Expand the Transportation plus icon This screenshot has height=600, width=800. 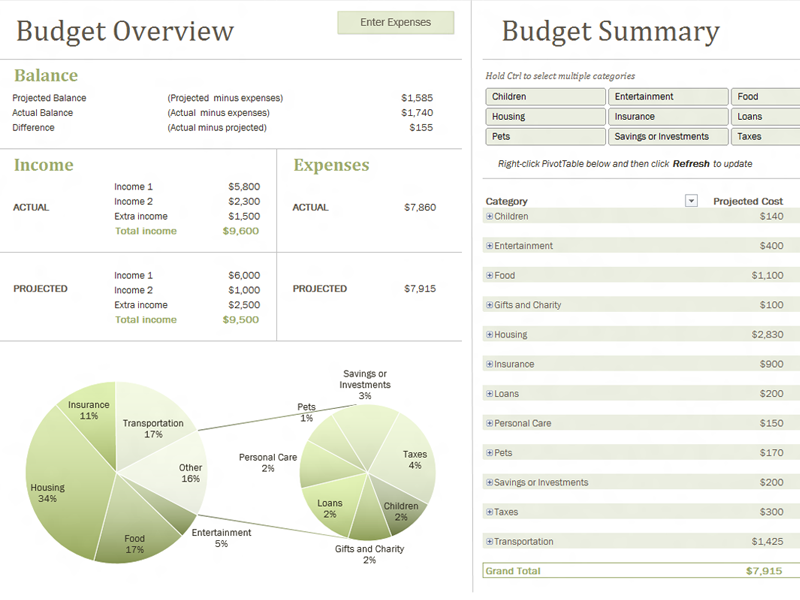489,542
